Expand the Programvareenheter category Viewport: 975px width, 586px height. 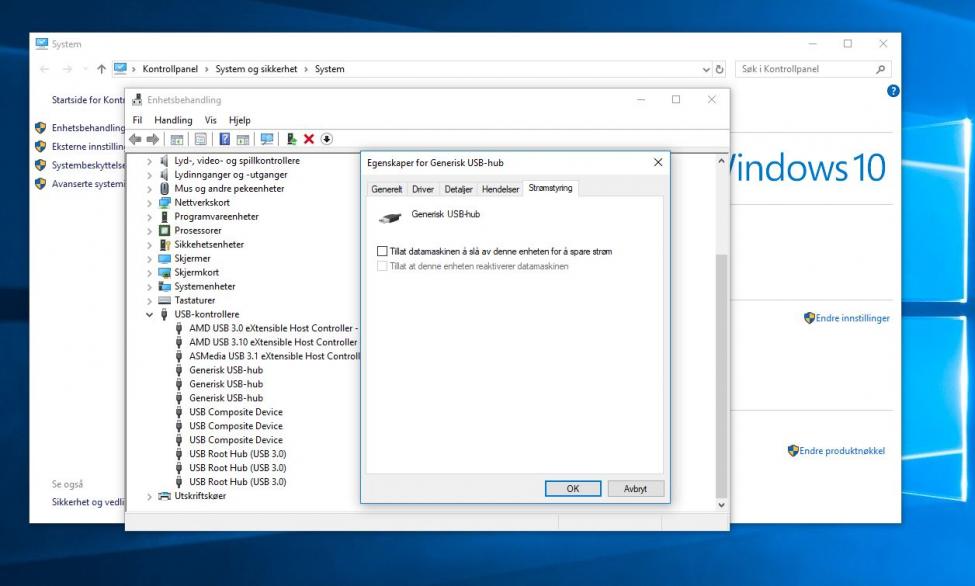[149, 217]
